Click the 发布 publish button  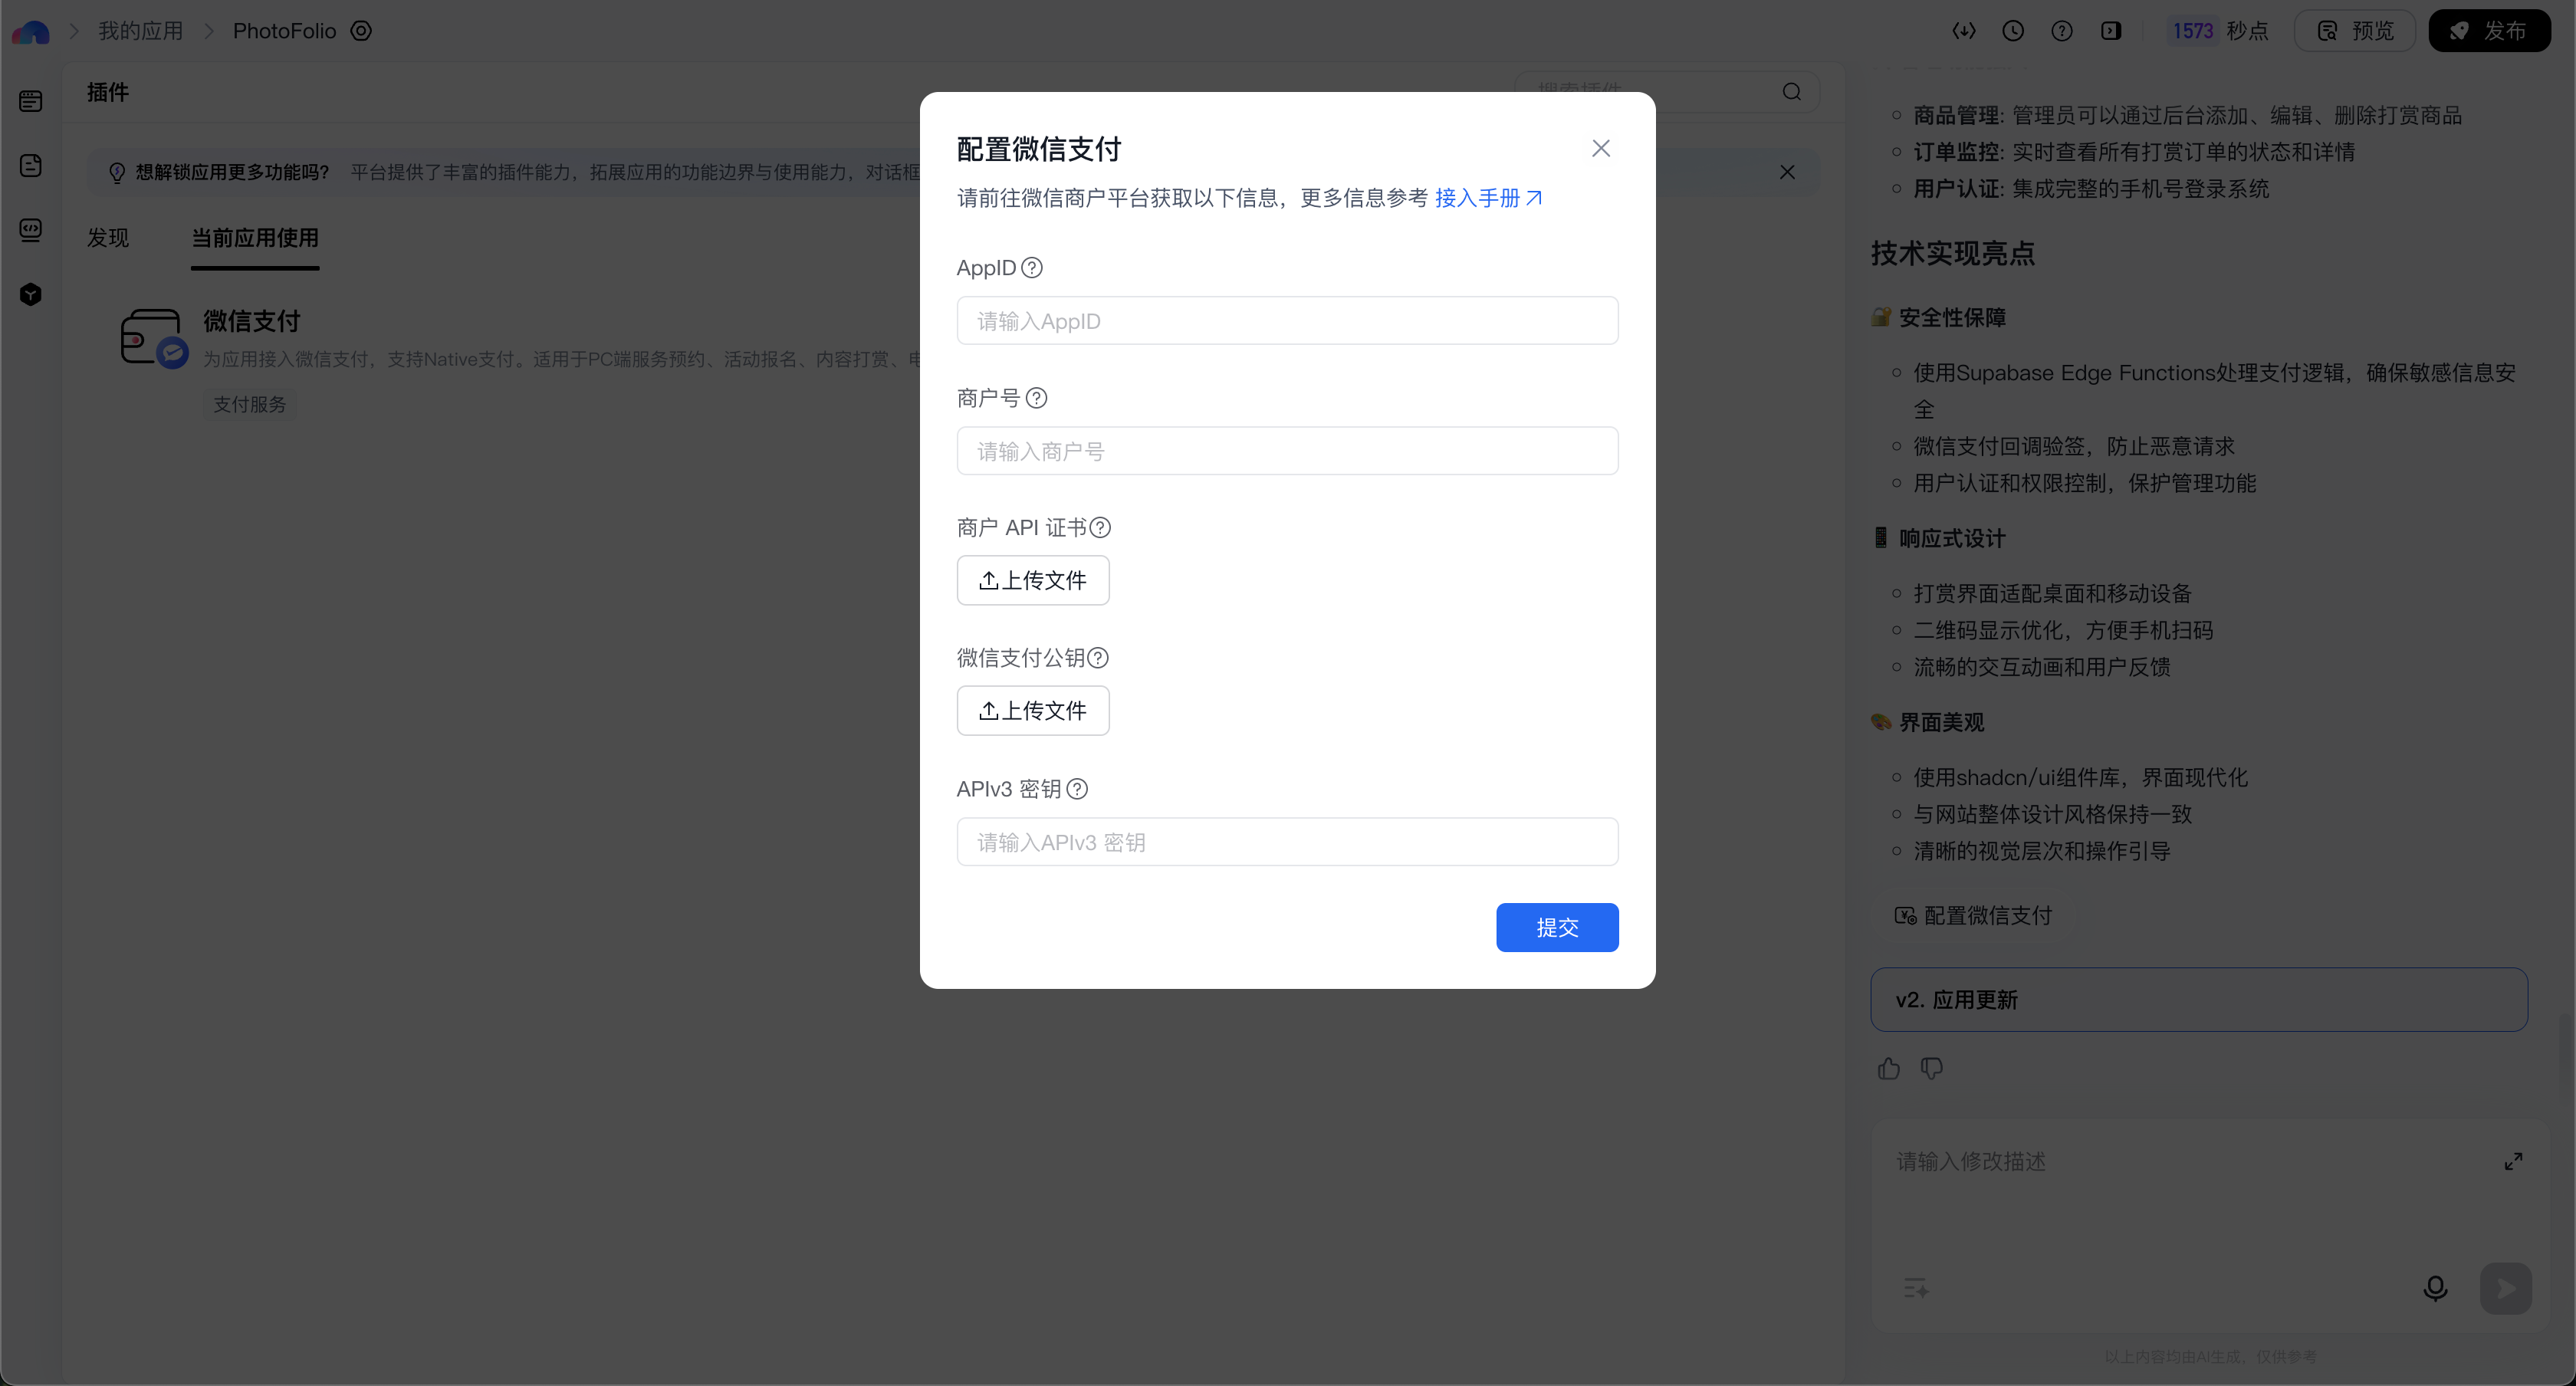pos(2489,31)
